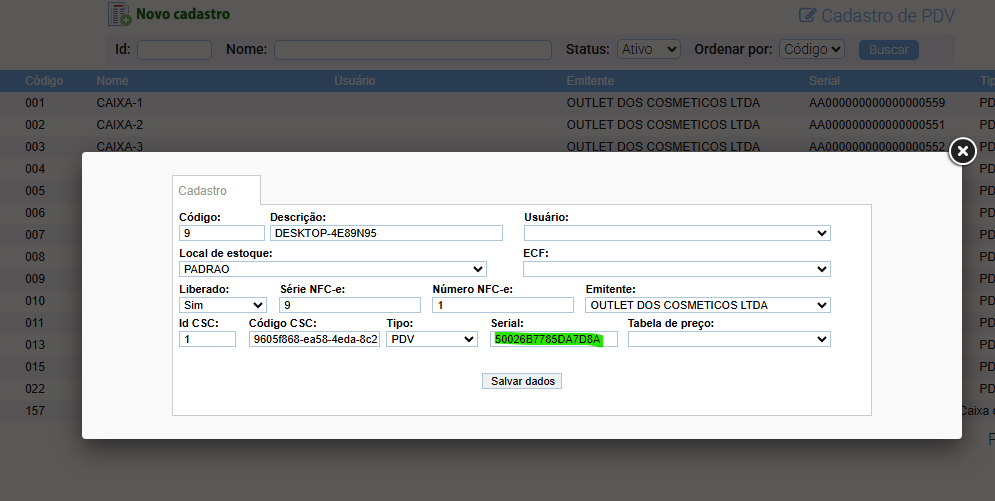The image size is (995, 501).
Task: Expand the Tabela de preço dropdown
Action: coord(728,339)
